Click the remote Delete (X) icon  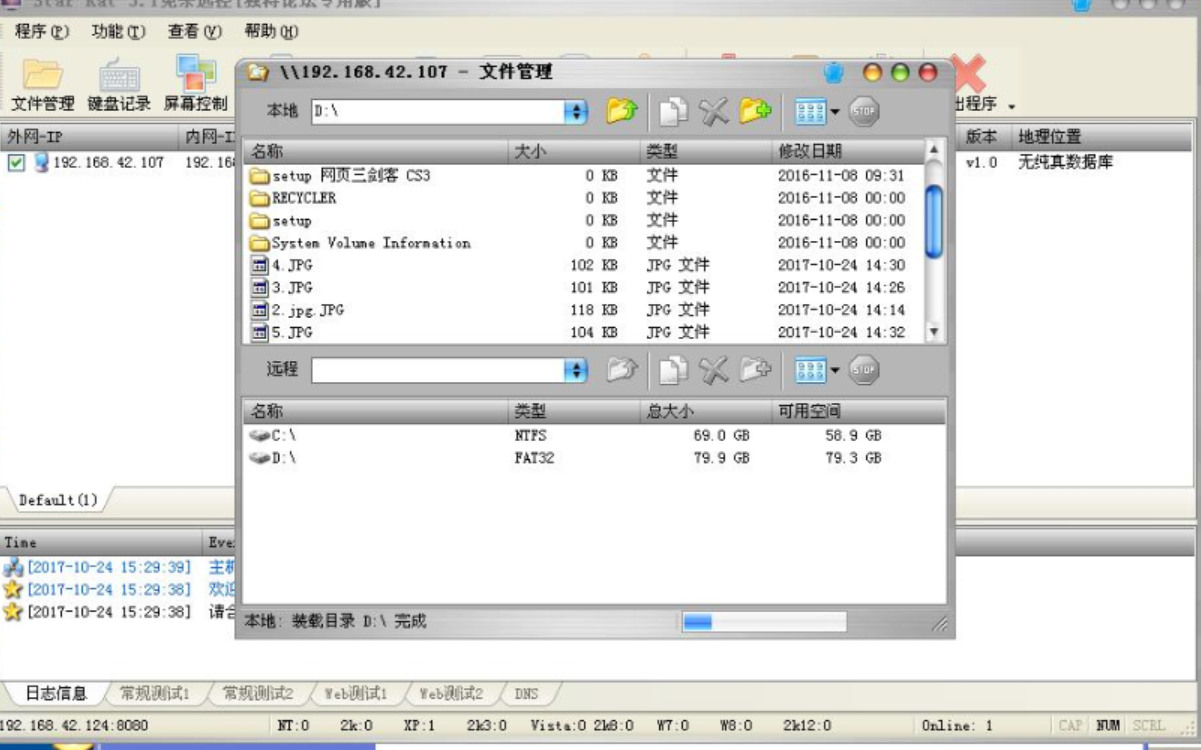point(714,370)
